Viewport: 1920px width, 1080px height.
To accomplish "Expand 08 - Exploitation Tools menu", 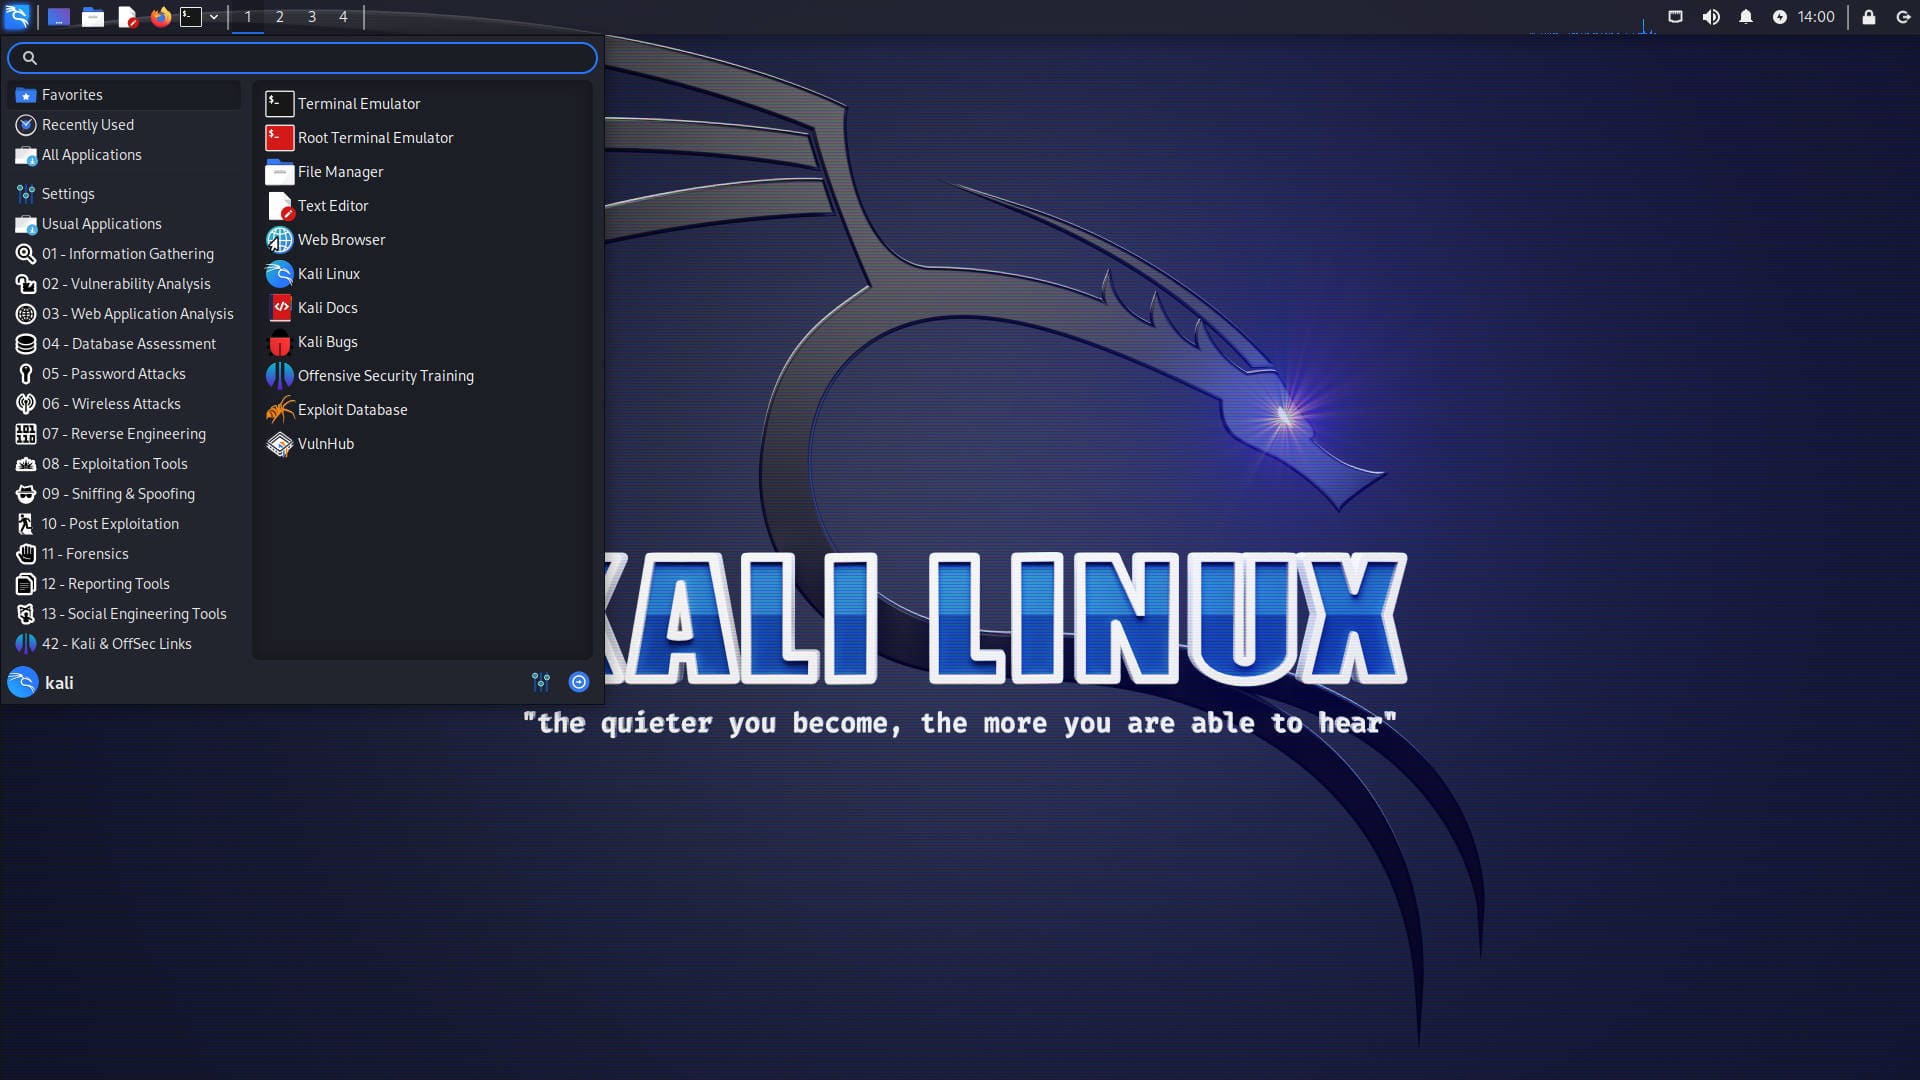I will [115, 463].
